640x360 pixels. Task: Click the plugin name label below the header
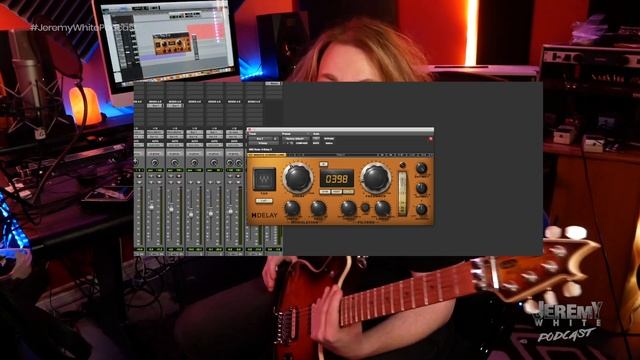260,149
